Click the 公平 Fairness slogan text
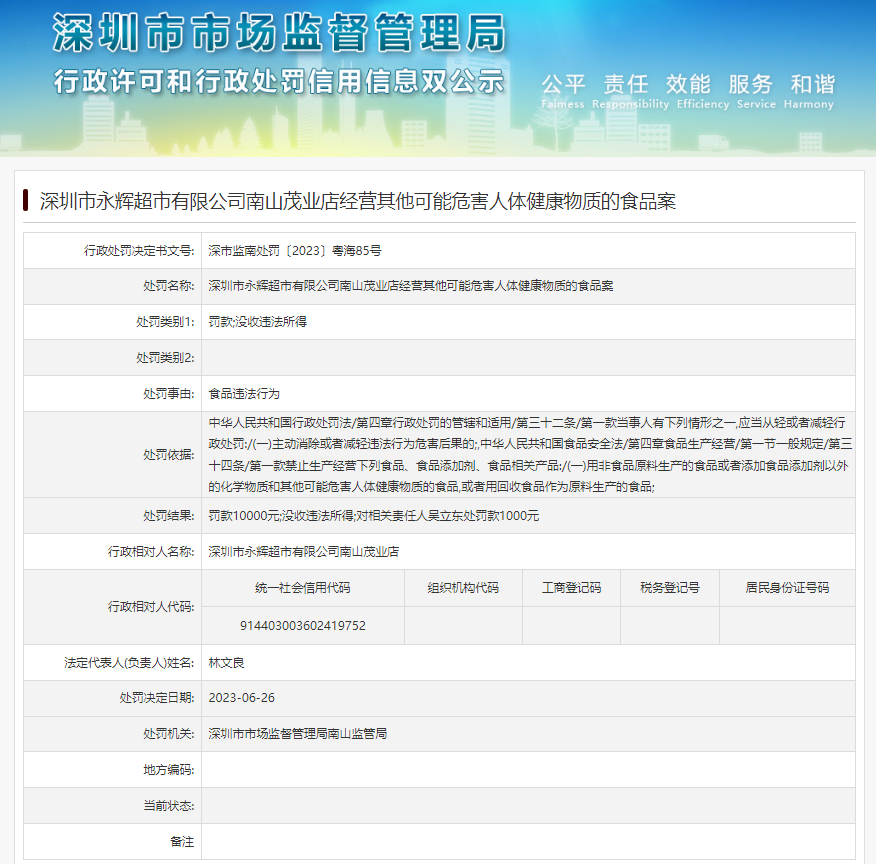The image size is (876, 864). [563, 91]
